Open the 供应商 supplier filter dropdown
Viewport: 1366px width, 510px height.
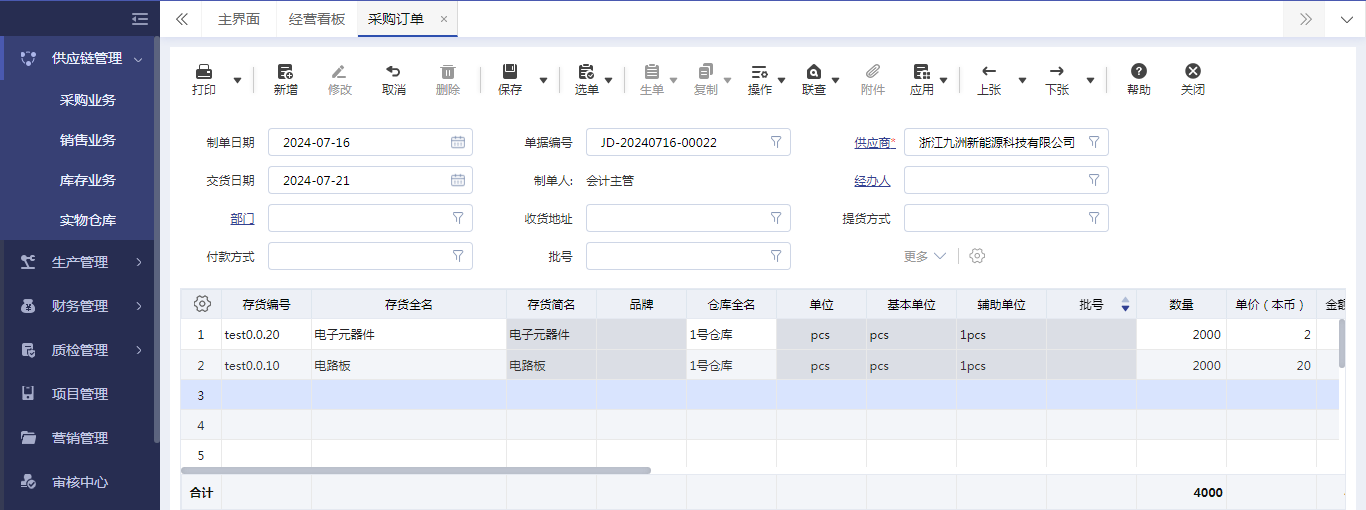click(1093, 143)
